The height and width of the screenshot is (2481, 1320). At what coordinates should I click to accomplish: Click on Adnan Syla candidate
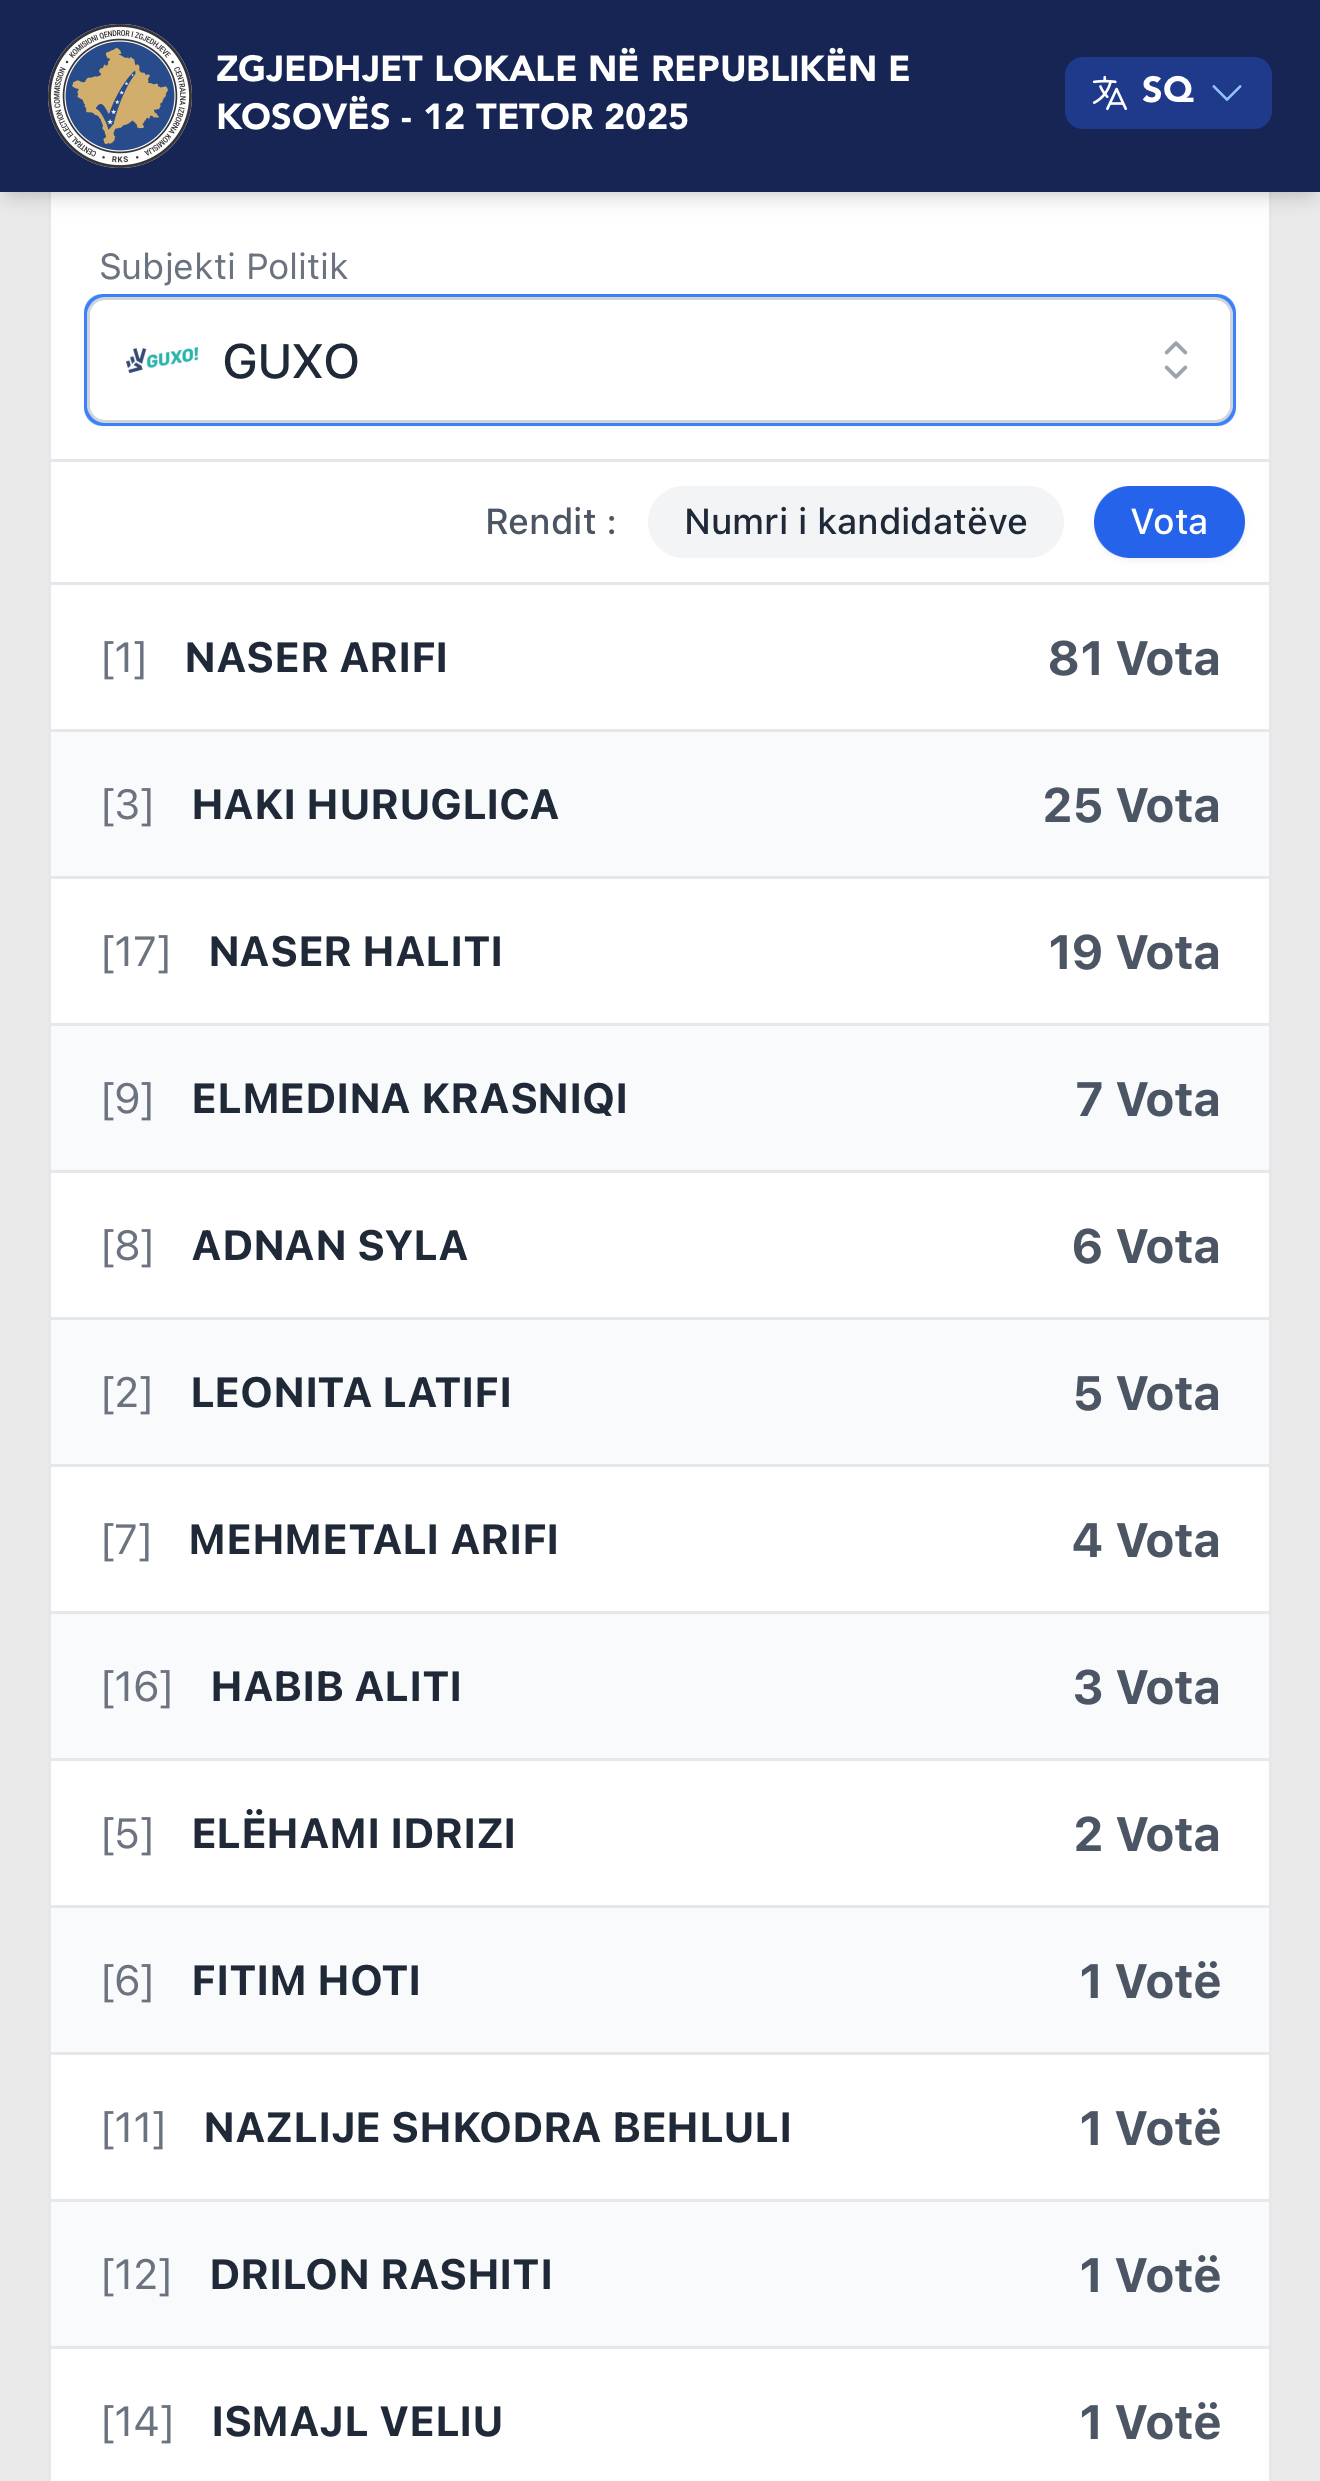pos(660,1246)
